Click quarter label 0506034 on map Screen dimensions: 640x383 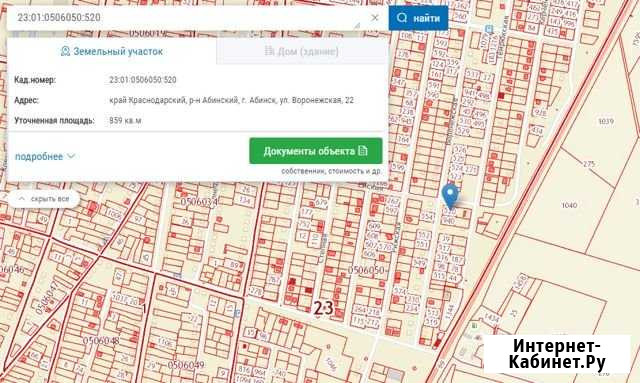tap(199, 201)
